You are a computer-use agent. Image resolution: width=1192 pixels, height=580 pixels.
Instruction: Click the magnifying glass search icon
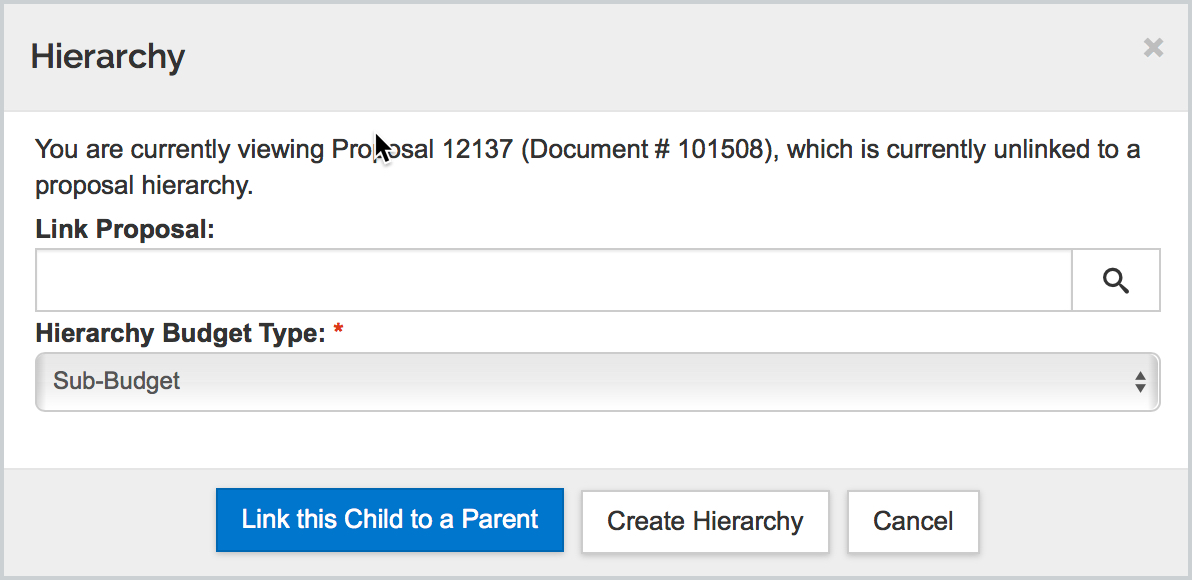click(1116, 281)
